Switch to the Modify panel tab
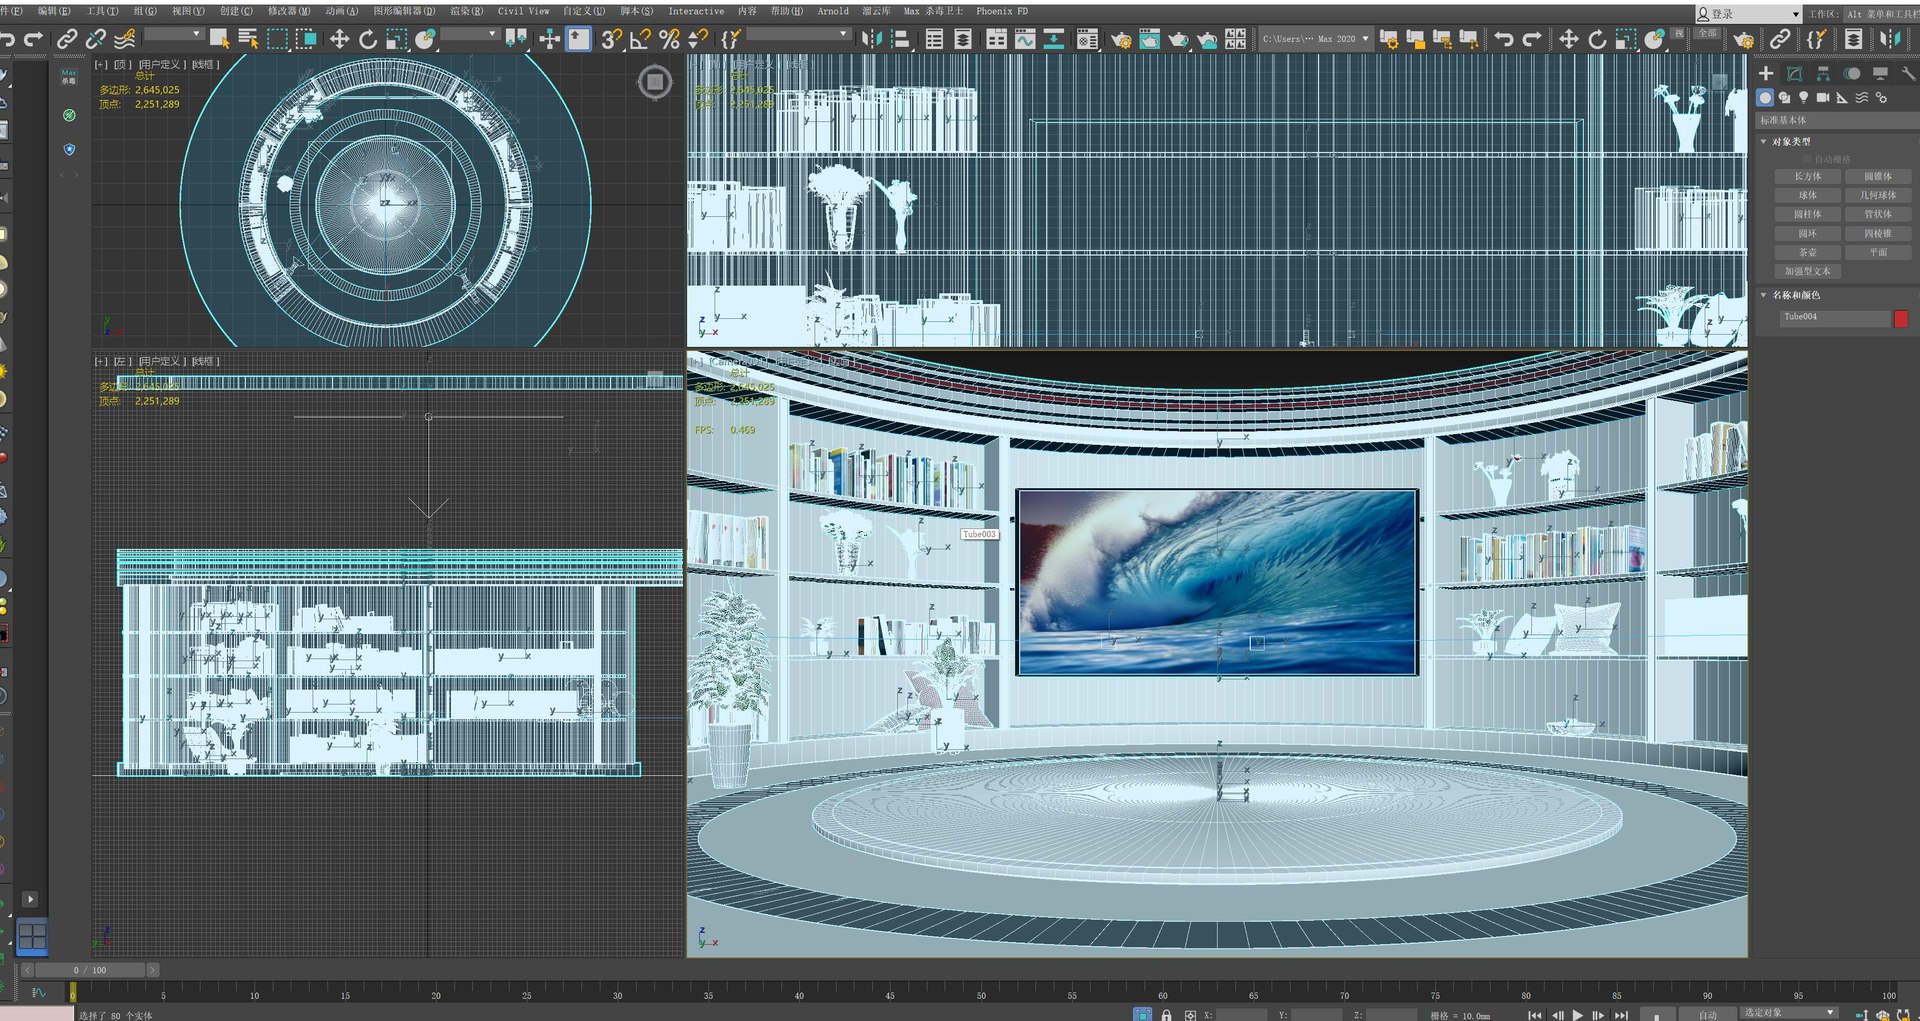The image size is (1920, 1021). (1795, 74)
